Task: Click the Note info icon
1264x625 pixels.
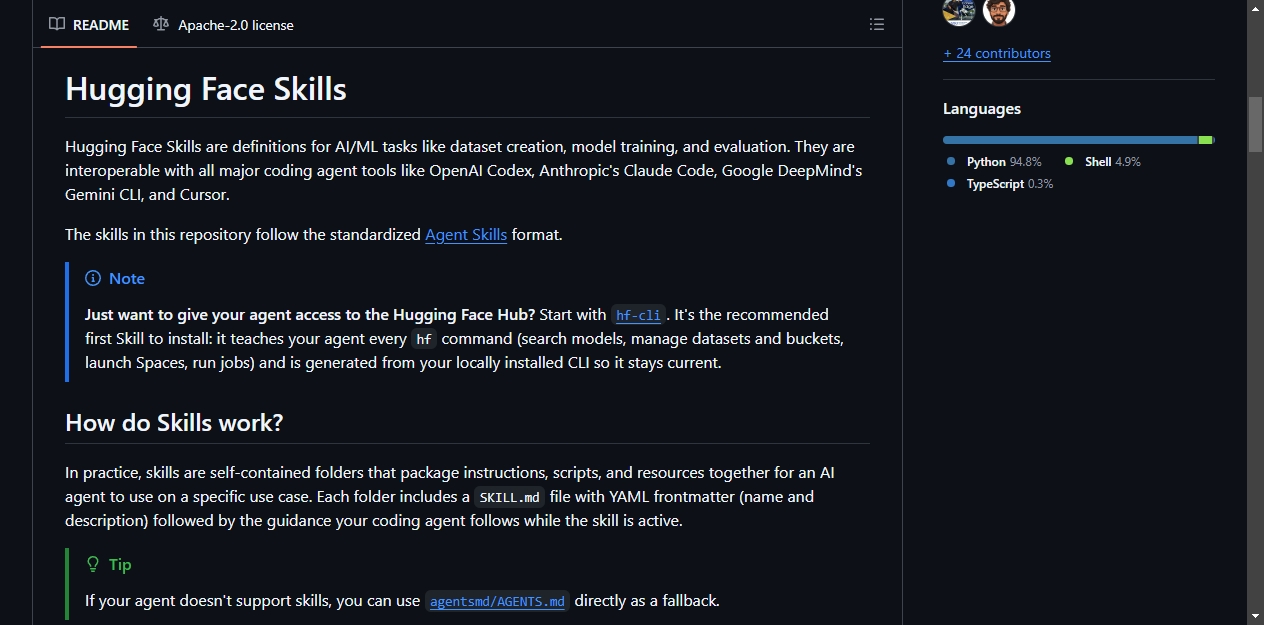Action: 93,278
